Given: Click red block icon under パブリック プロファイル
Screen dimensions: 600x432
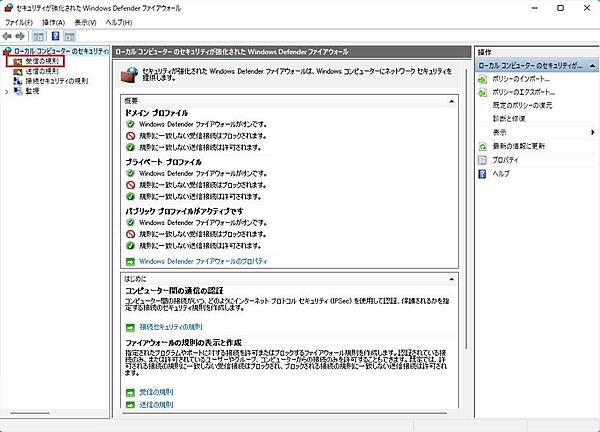Looking at the screenshot, I should tap(130, 234).
